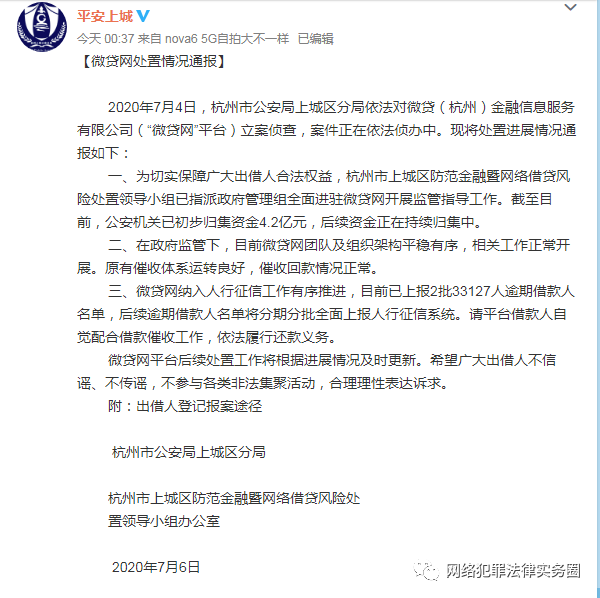Click the blue verified V badge
600x598 pixels.
point(143,16)
